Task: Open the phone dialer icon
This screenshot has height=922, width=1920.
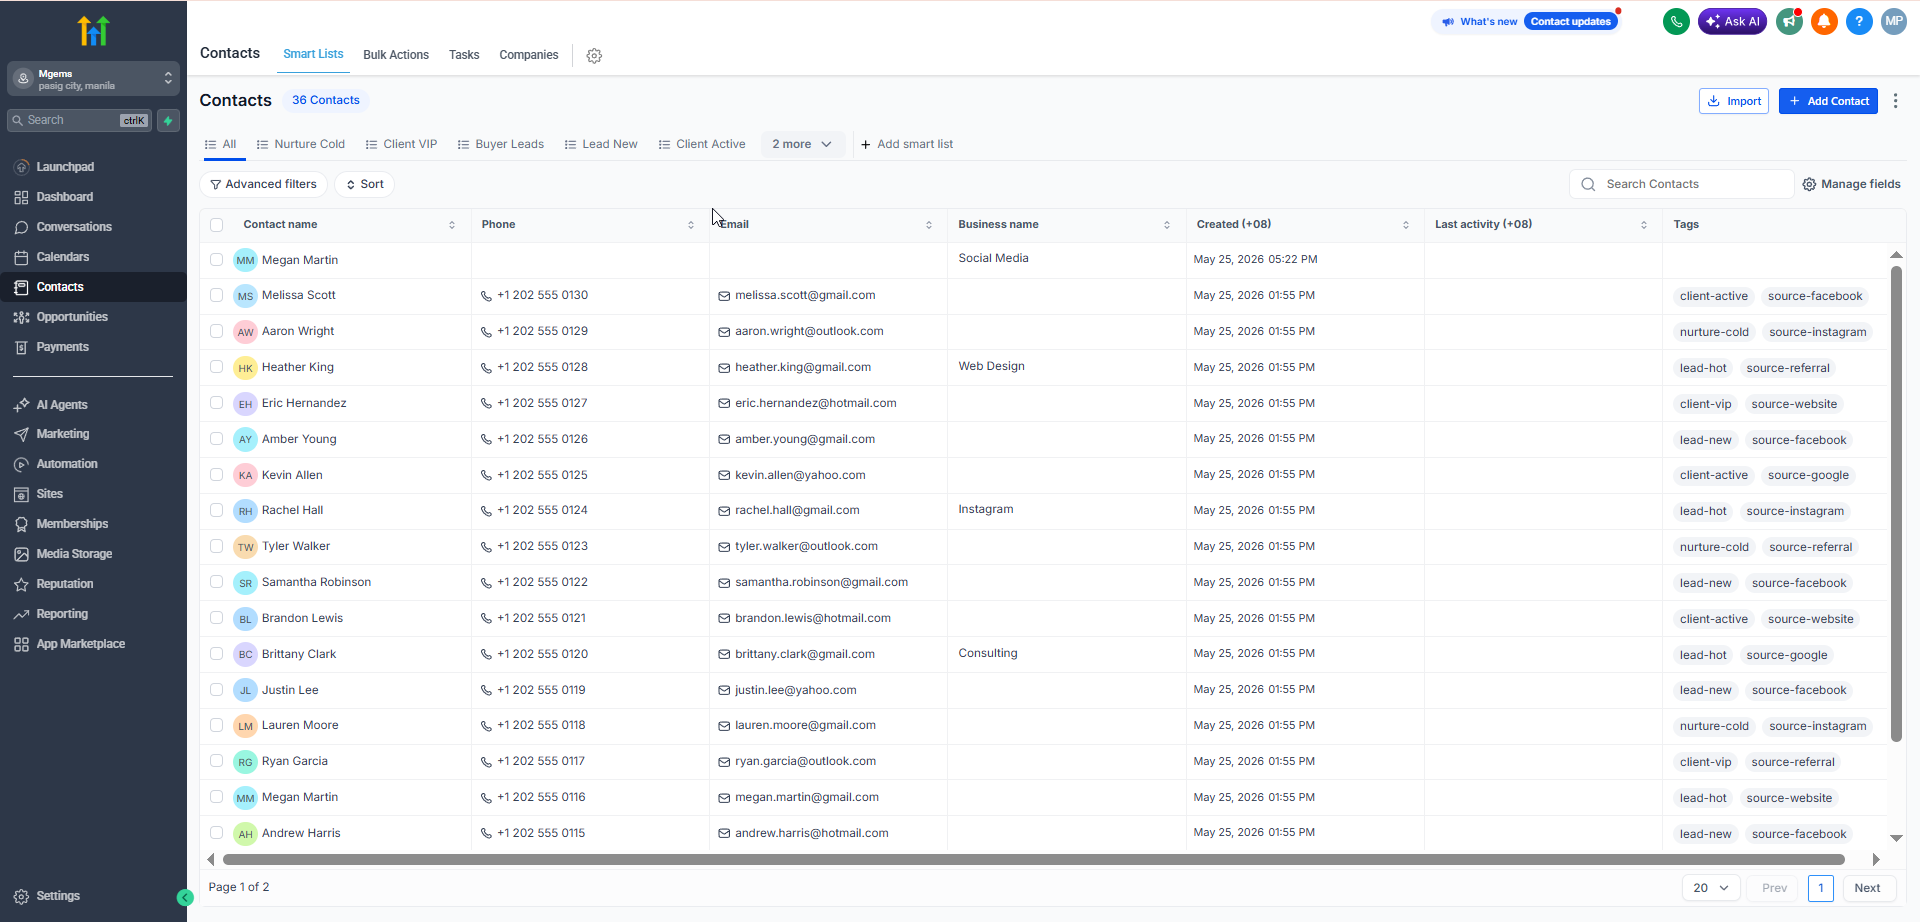Action: (x=1676, y=21)
